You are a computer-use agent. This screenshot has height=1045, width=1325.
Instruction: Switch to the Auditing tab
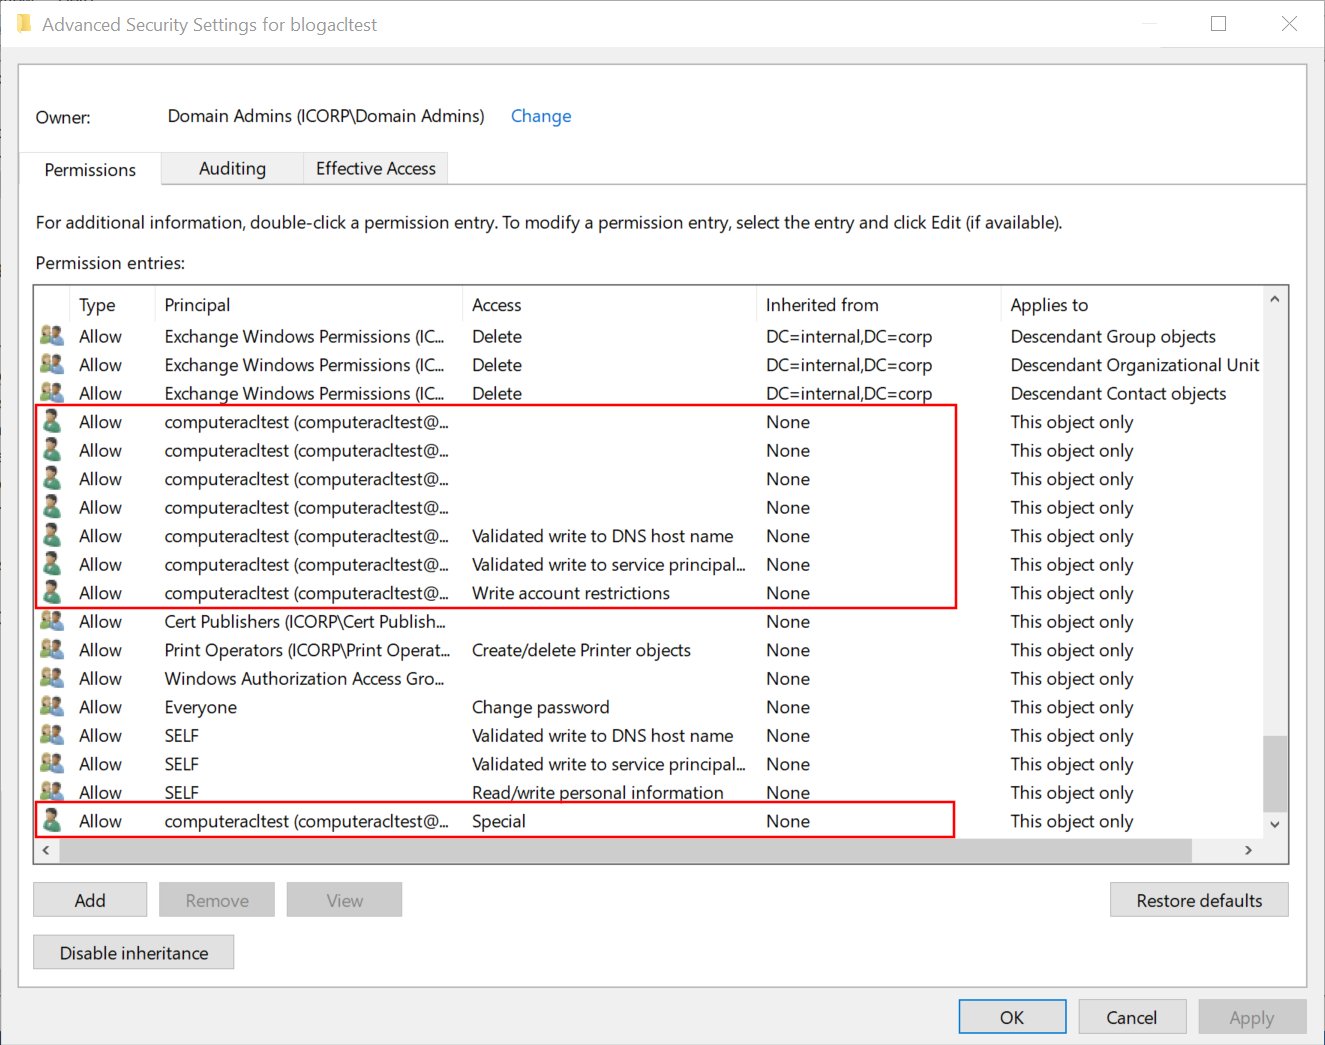231,168
